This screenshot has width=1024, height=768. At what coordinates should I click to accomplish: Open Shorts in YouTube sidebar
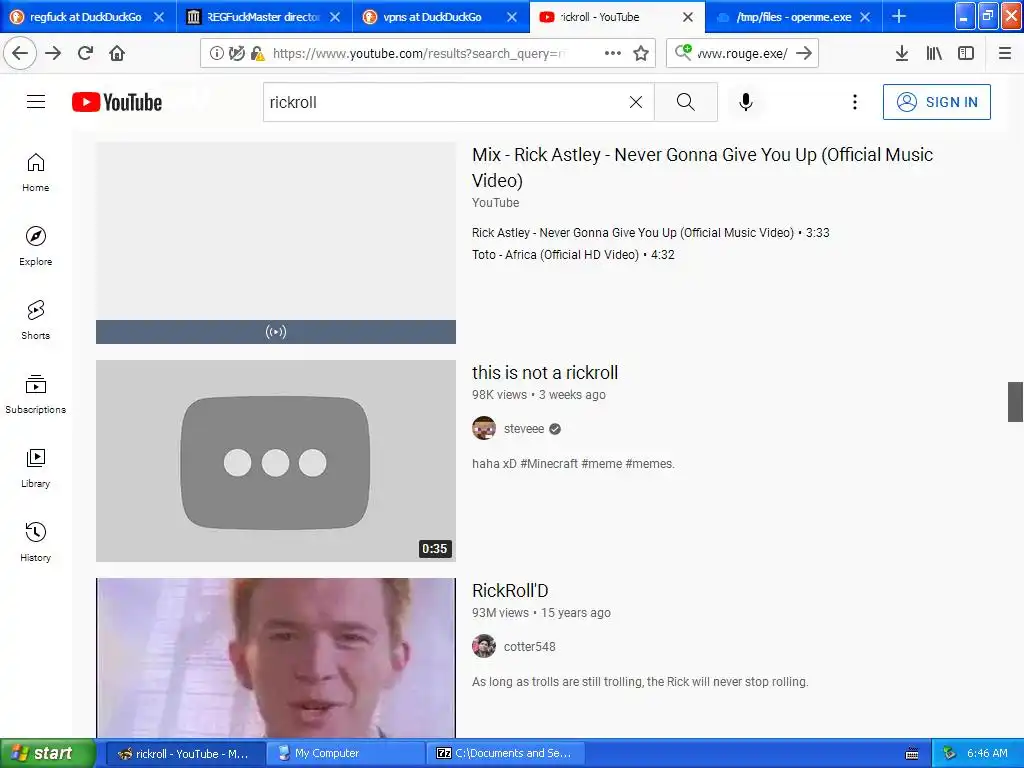click(35, 320)
